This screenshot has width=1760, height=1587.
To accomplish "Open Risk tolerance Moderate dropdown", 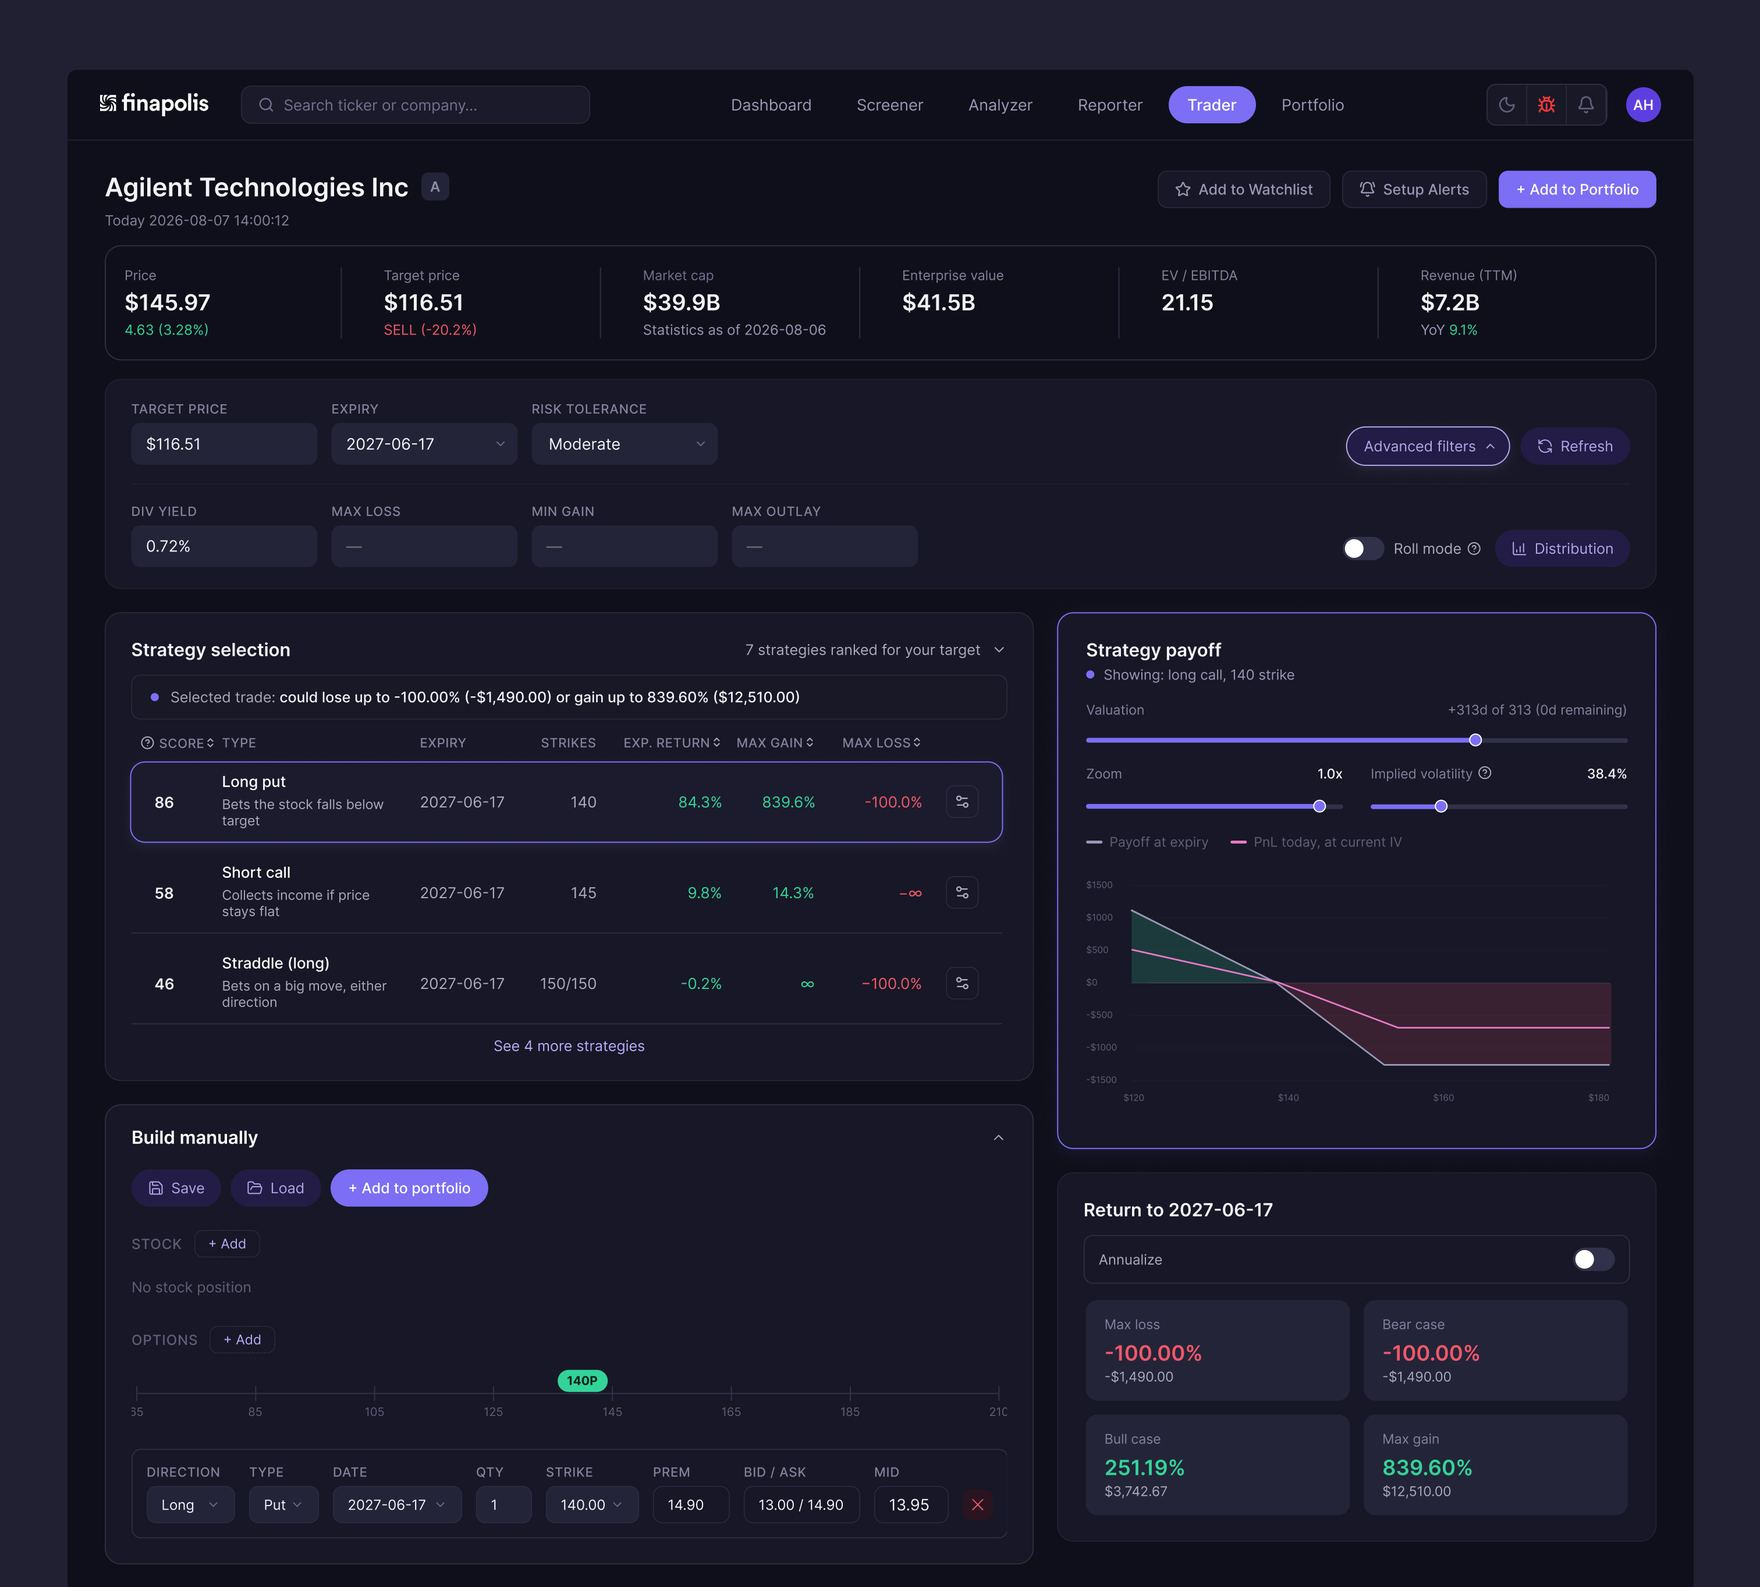I will 624,444.
